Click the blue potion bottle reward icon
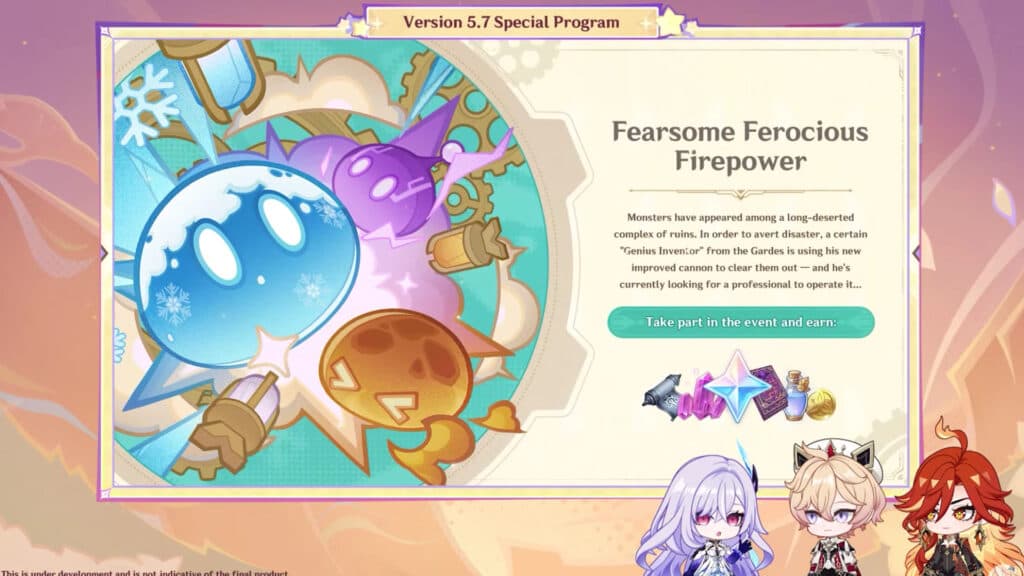 (x=797, y=394)
